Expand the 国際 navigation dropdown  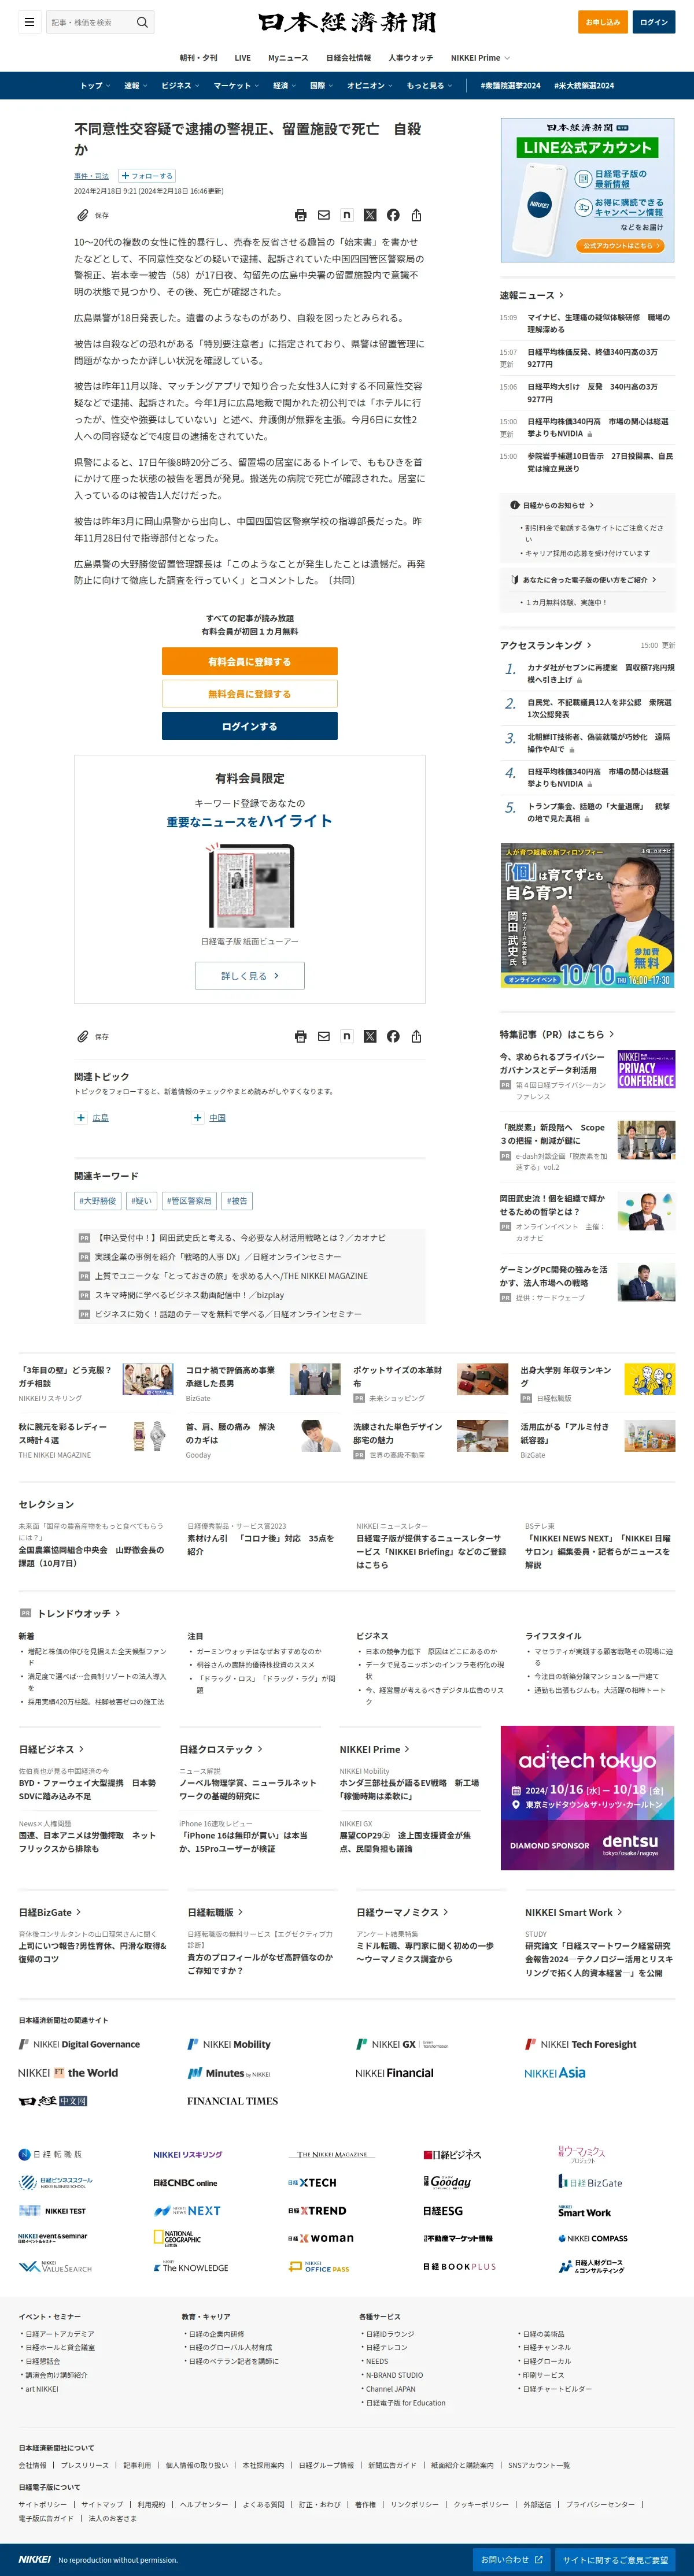click(x=321, y=86)
